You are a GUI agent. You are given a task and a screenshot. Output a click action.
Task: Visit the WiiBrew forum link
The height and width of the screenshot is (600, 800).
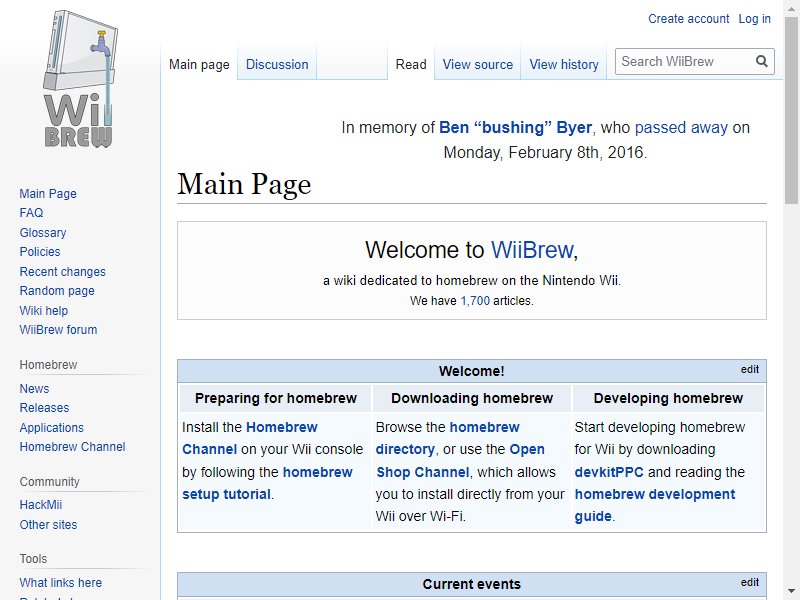coord(58,330)
